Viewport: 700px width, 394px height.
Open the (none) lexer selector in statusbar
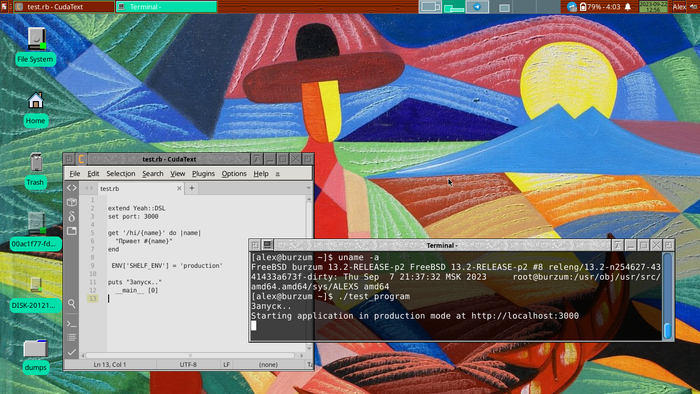click(268, 365)
